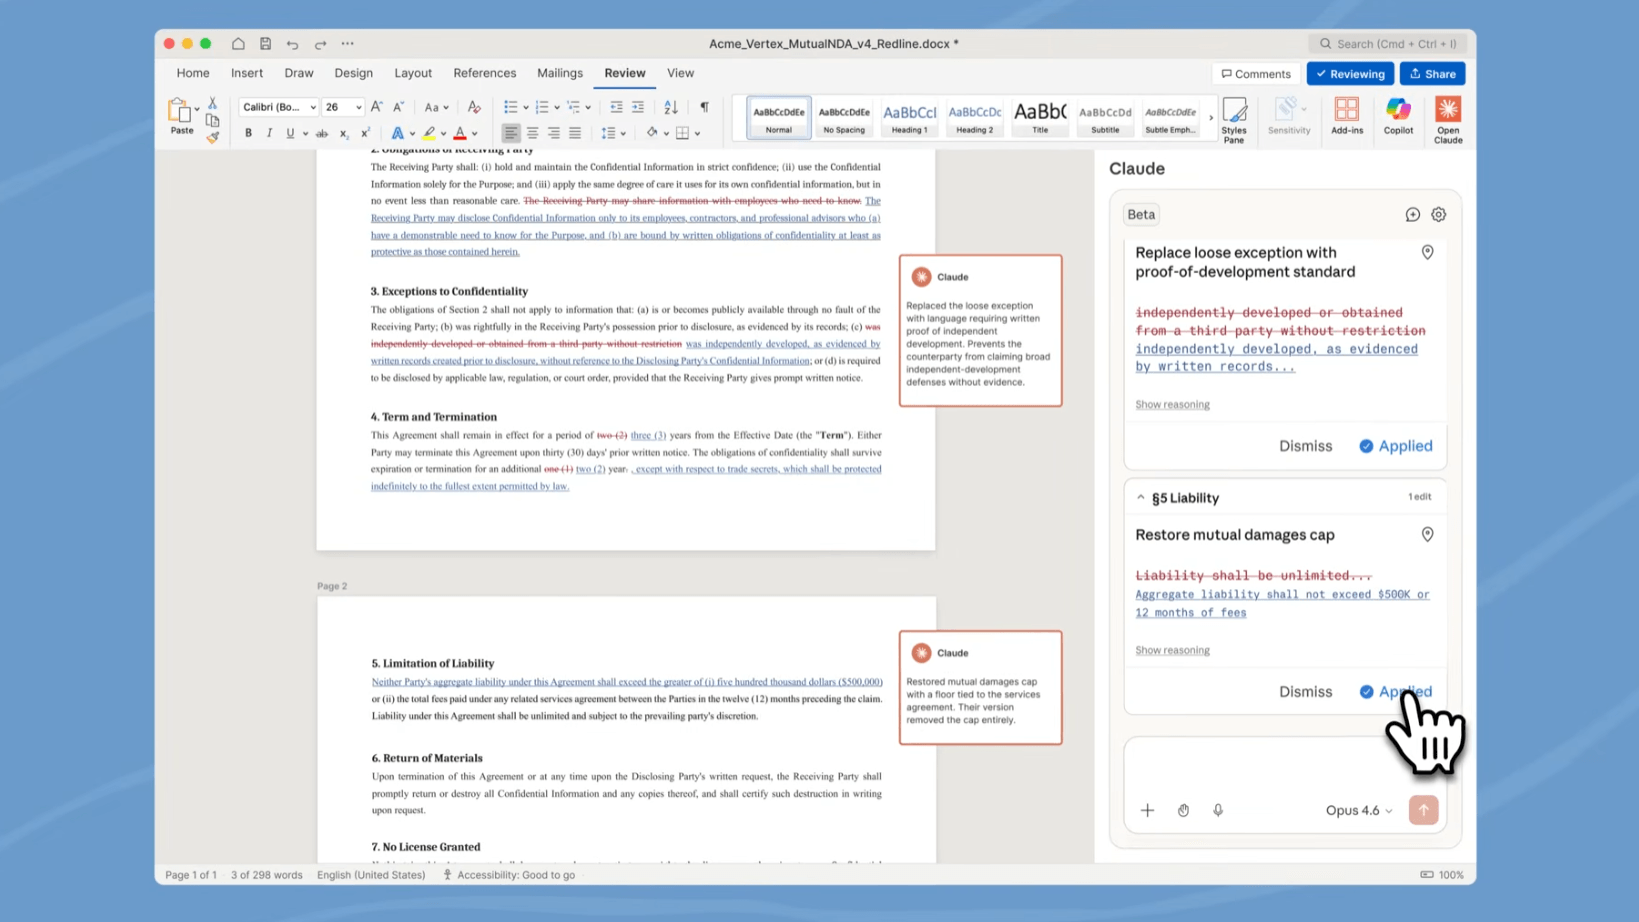Switch to the References tab
Viewport: 1639px width, 922px height.
point(485,72)
